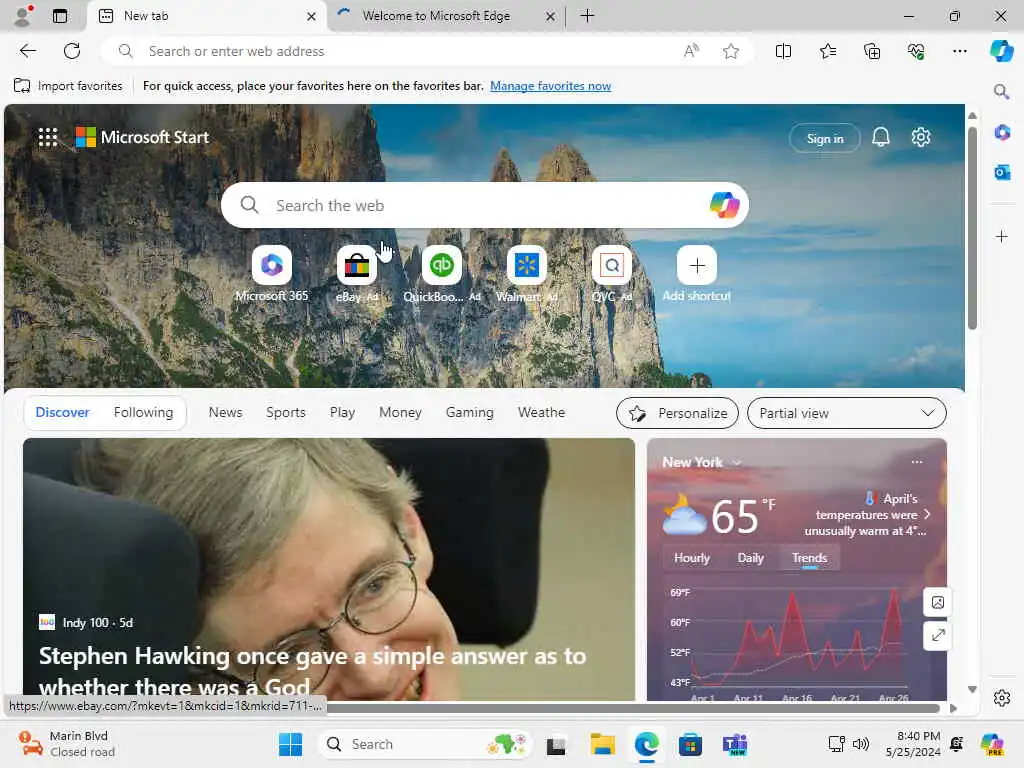
Task: Open the Microsoft Start logo link
Action: (142, 137)
